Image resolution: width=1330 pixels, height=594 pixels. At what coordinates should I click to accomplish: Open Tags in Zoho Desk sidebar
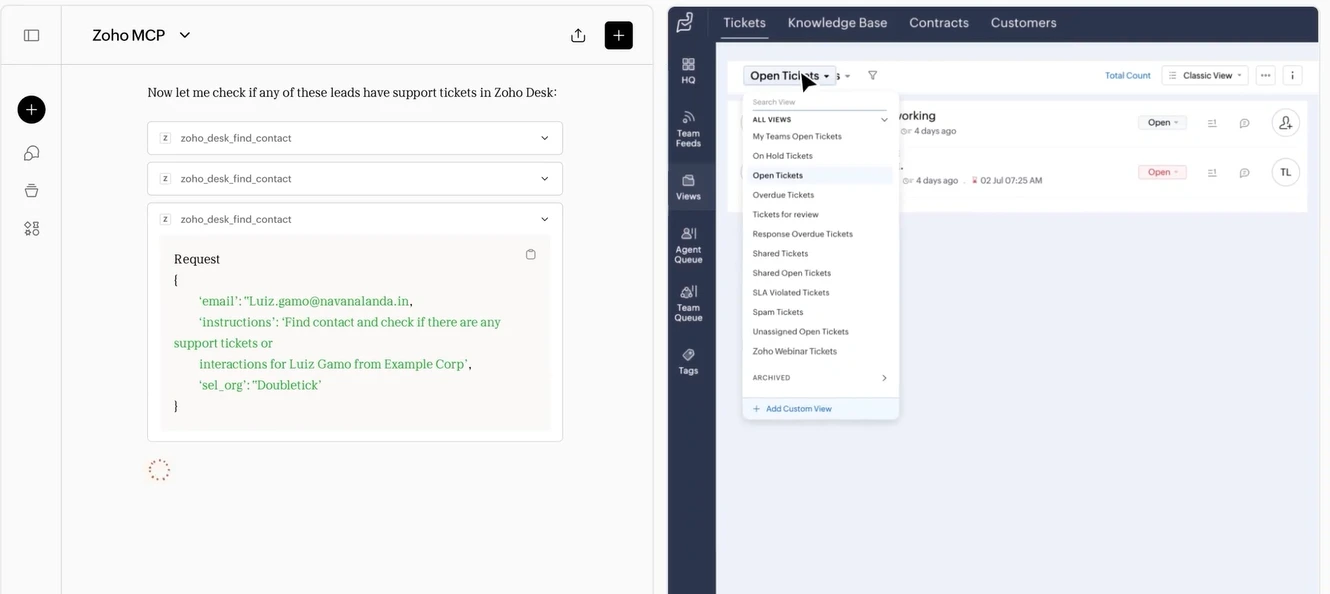click(x=688, y=361)
